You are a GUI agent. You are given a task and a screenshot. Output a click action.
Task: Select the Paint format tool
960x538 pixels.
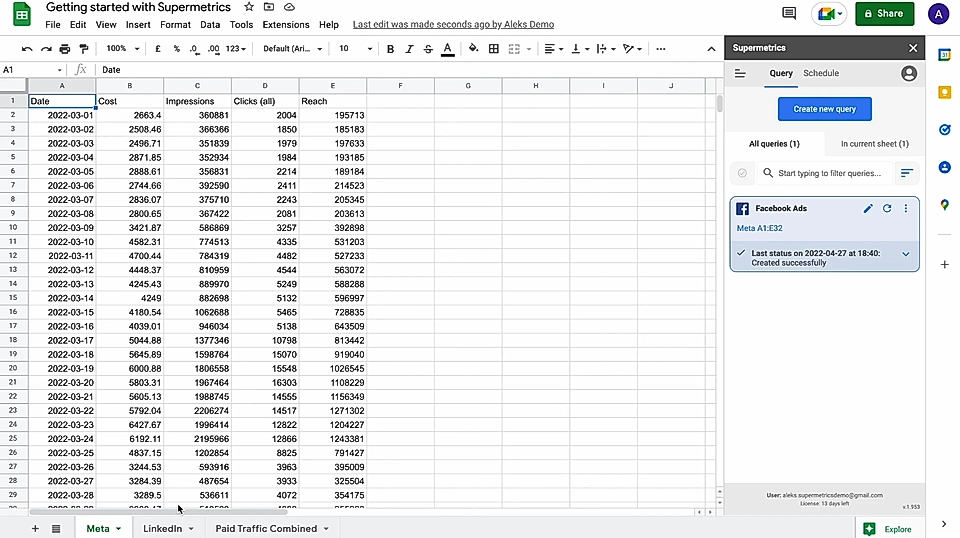click(84, 49)
